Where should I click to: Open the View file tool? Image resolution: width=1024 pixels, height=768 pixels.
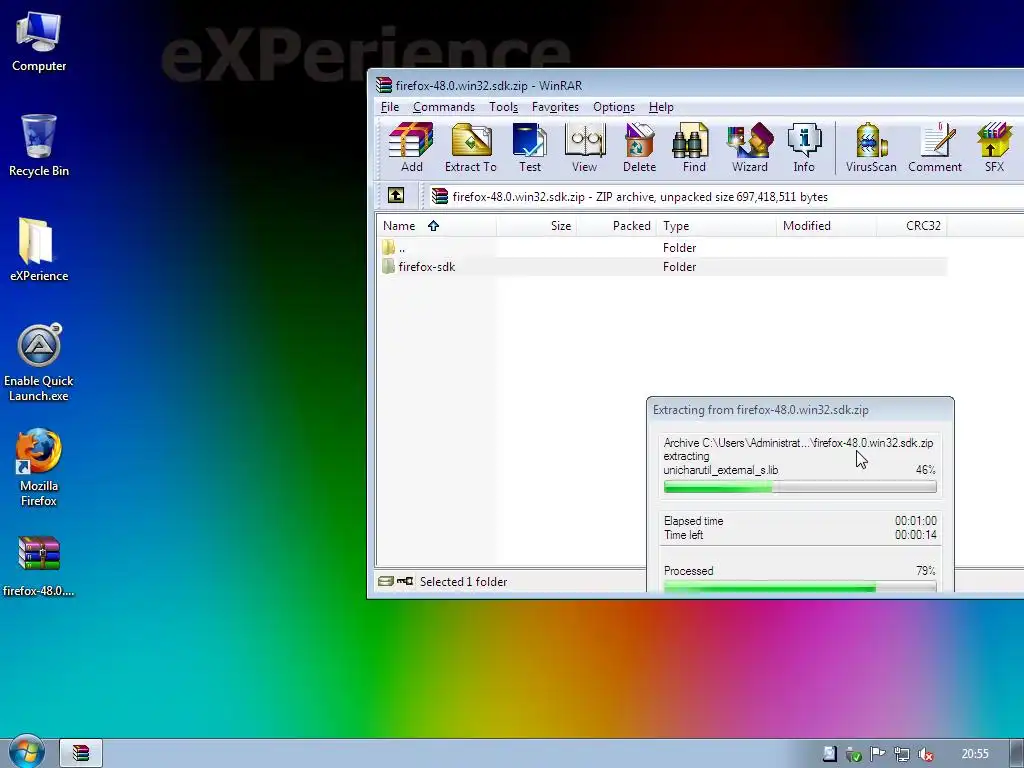point(584,148)
